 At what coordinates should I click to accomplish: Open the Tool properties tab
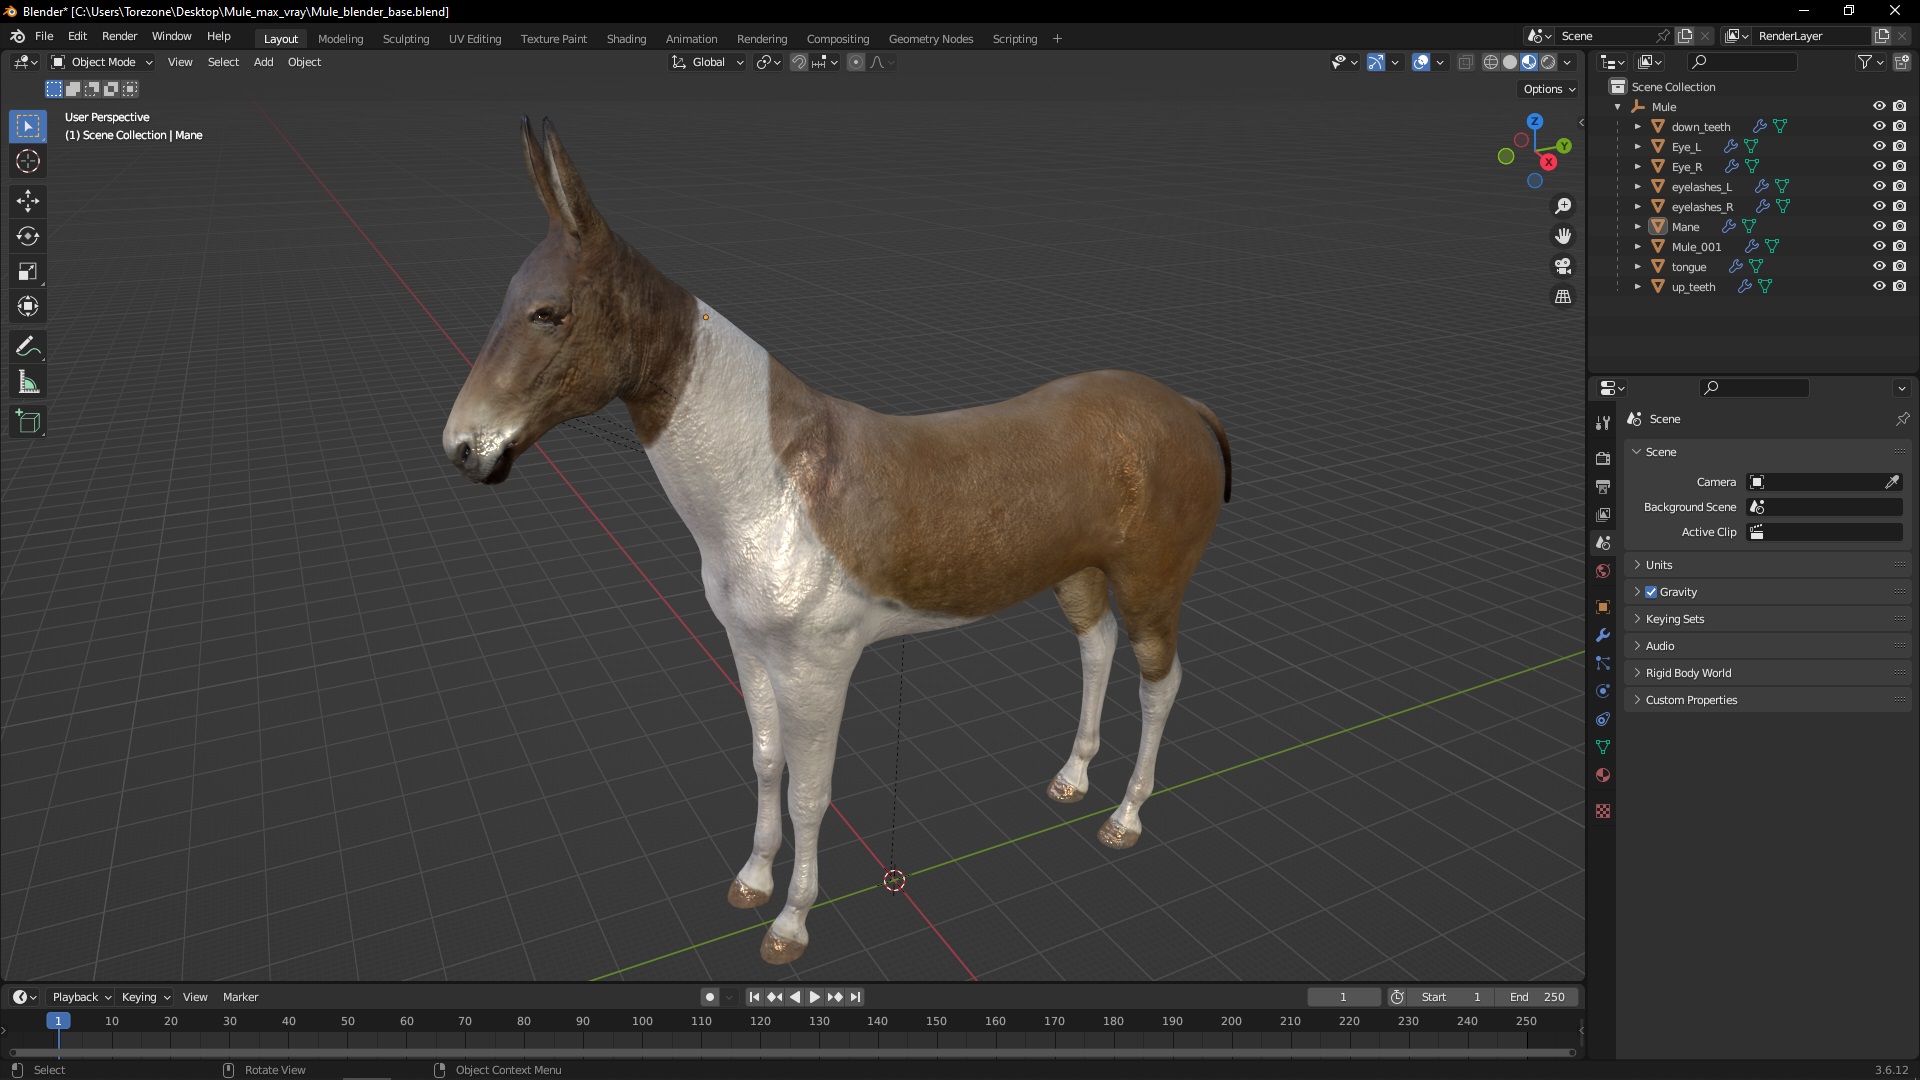click(1603, 422)
